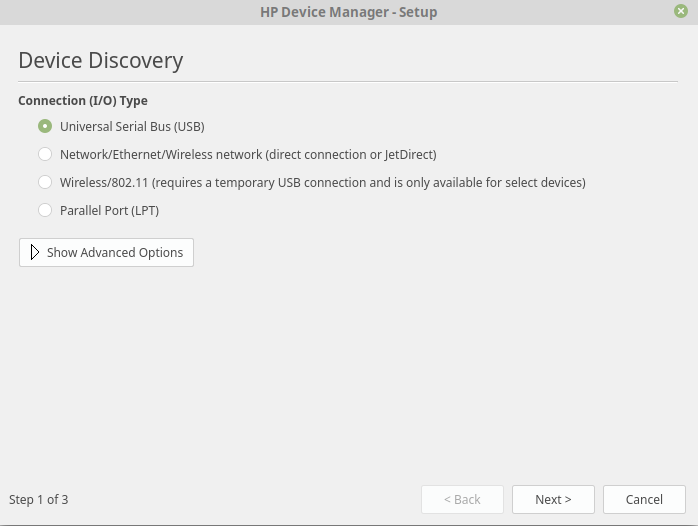This screenshot has width=698, height=526.
Task: Click the Next > button
Action: pyautogui.click(x=553, y=499)
